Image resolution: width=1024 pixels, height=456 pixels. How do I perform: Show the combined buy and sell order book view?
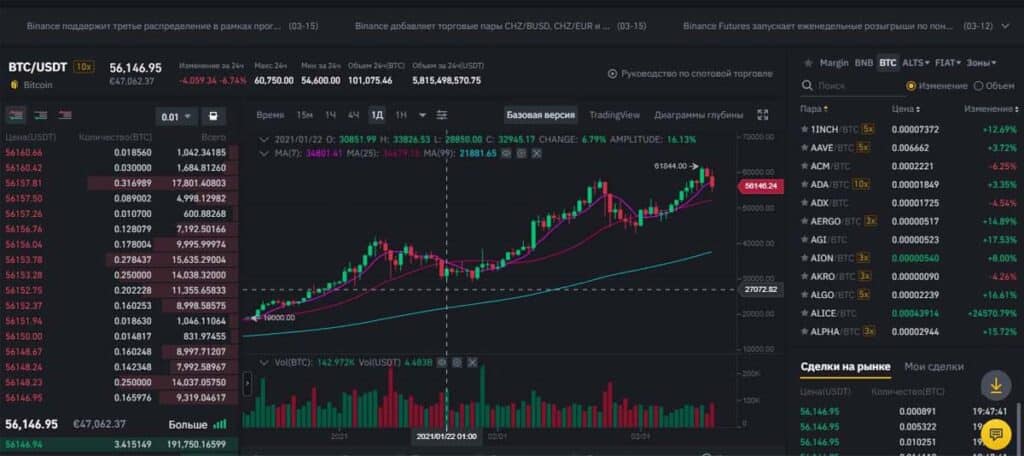click(x=16, y=115)
